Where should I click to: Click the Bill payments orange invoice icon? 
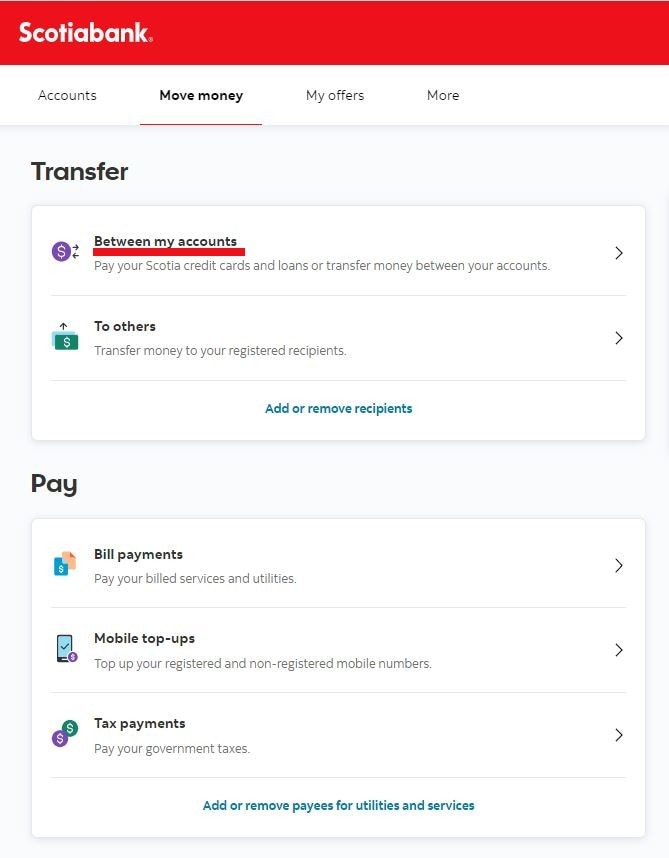point(64,564)
